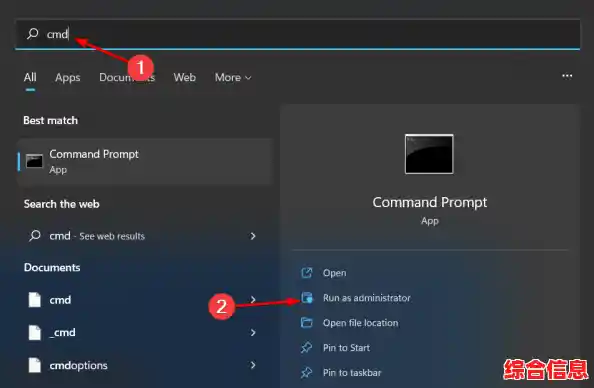Choose Open file location
Screen dimensions: 594x388
[x=360, y=323]
